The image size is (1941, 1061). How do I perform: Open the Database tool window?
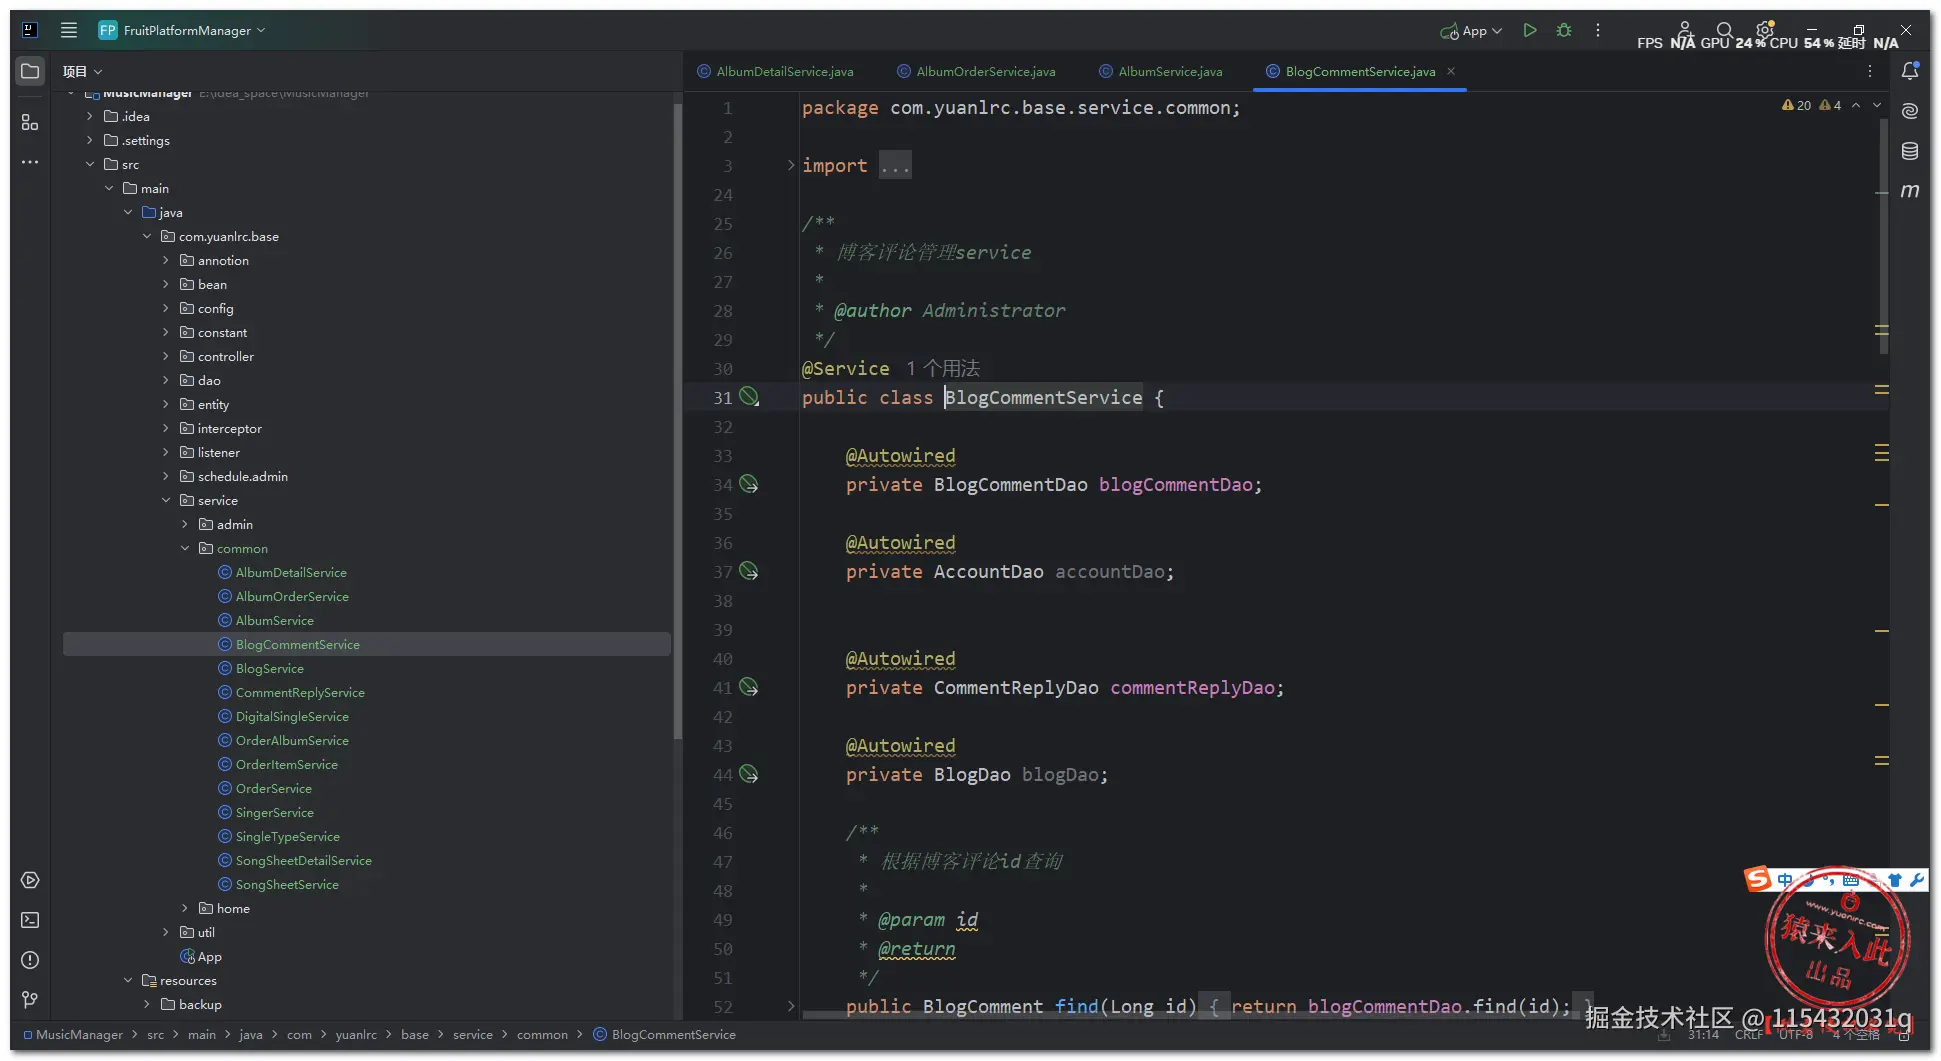tap(1910, 151)
